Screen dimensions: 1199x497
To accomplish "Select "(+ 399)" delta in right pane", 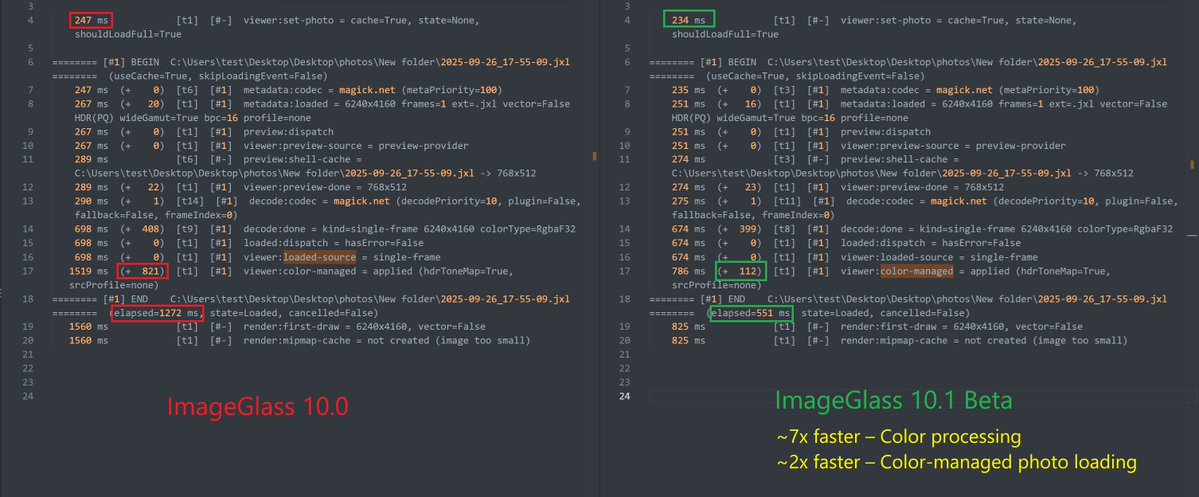I will point(740,229).
